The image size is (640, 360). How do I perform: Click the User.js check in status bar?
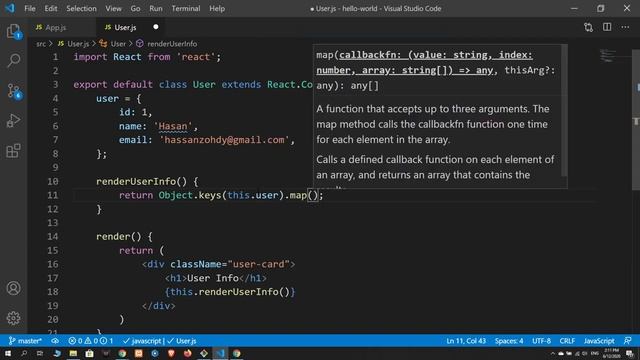[x=182, y=341]
